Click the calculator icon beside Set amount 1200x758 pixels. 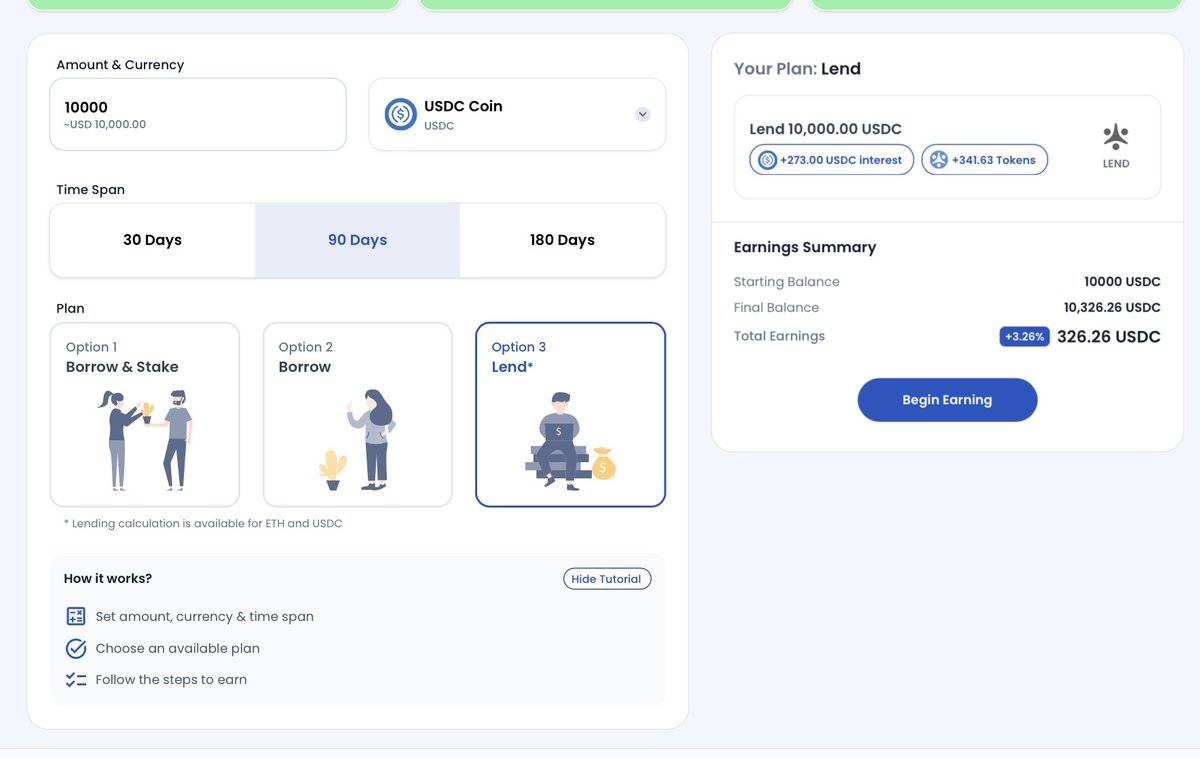(76, 616)
